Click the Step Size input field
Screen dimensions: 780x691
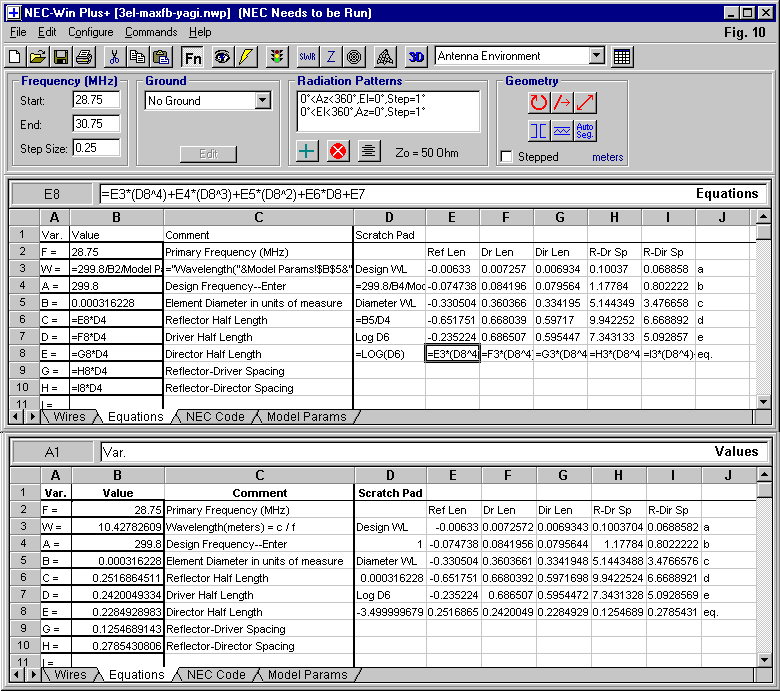click(x=95, y=149)
